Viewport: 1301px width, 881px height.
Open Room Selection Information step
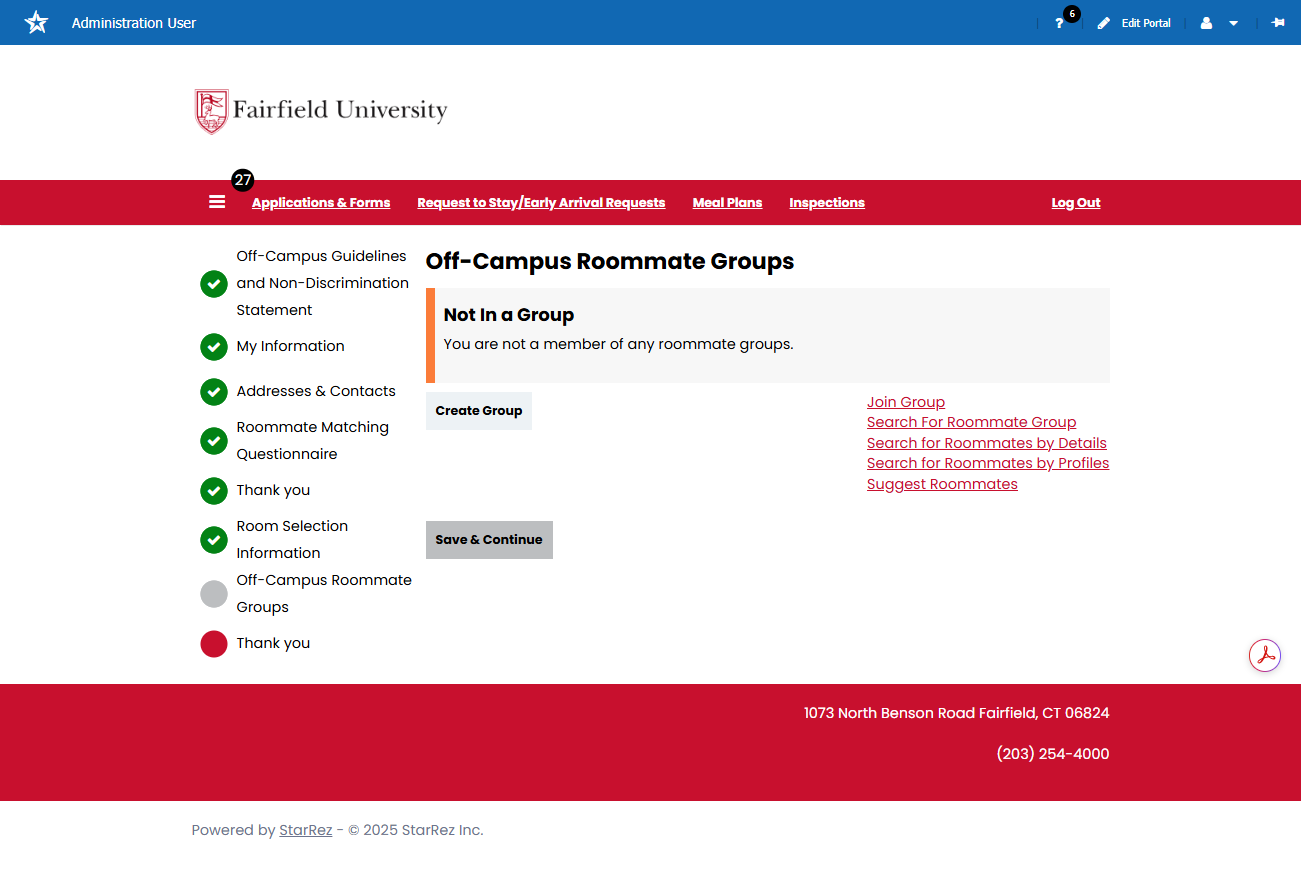coord(292,539)
